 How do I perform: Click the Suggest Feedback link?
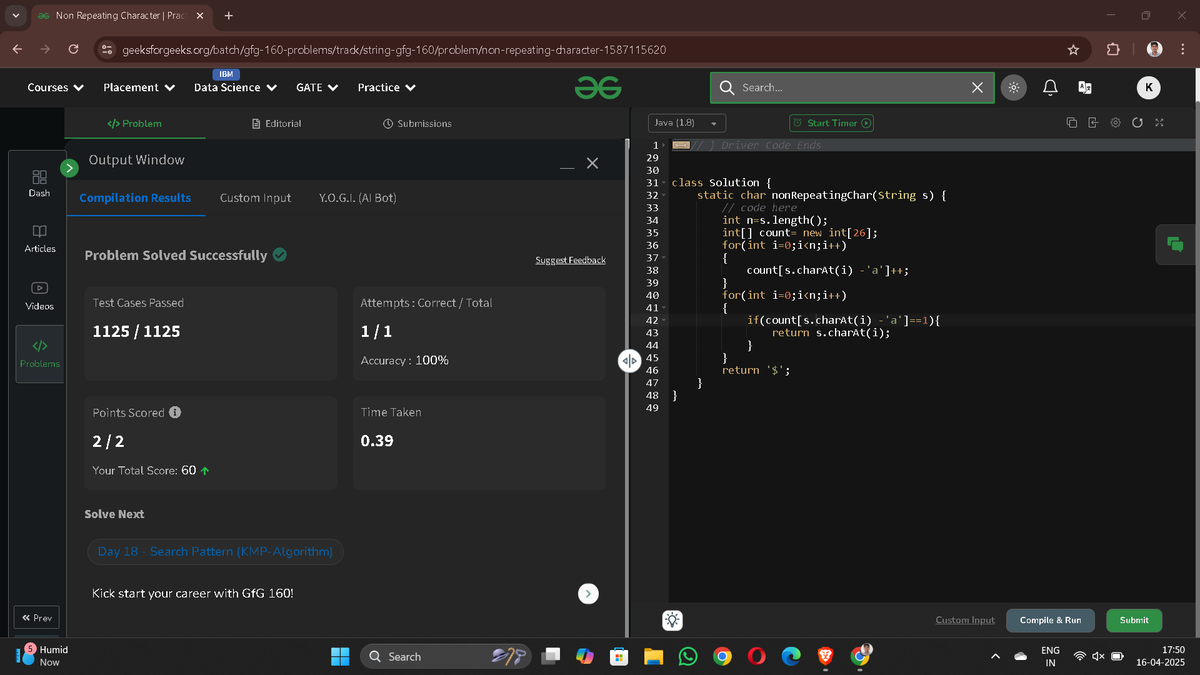pyautogui.click(x=570, y=260)
